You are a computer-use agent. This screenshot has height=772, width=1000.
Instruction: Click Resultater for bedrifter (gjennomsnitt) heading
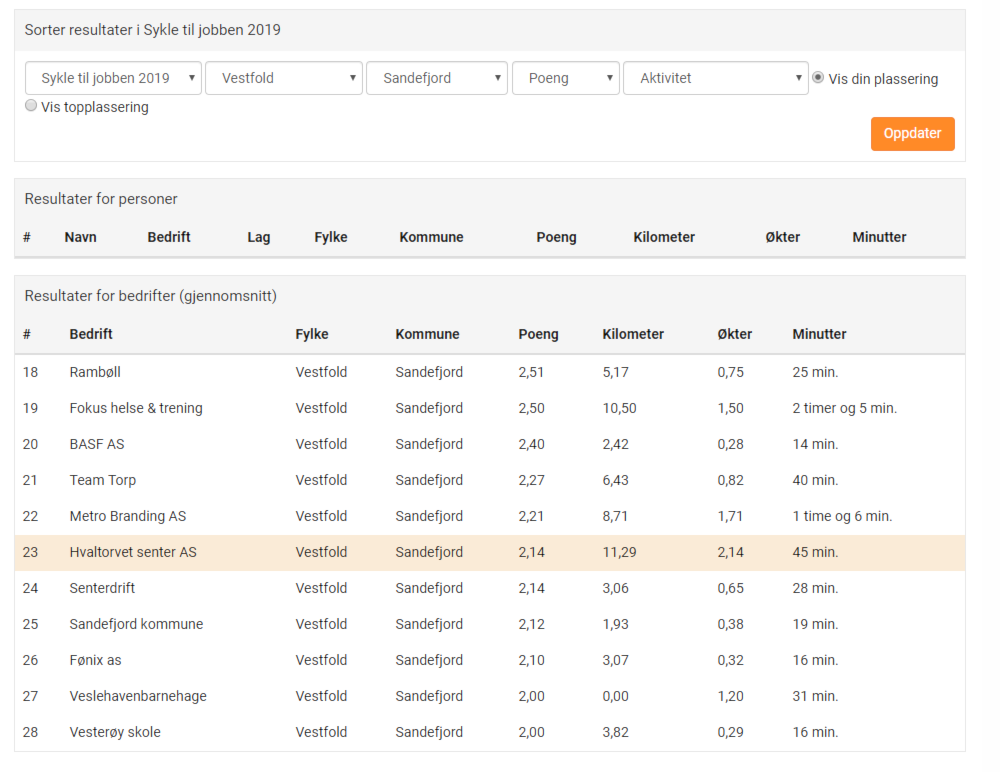coord(151,296)
